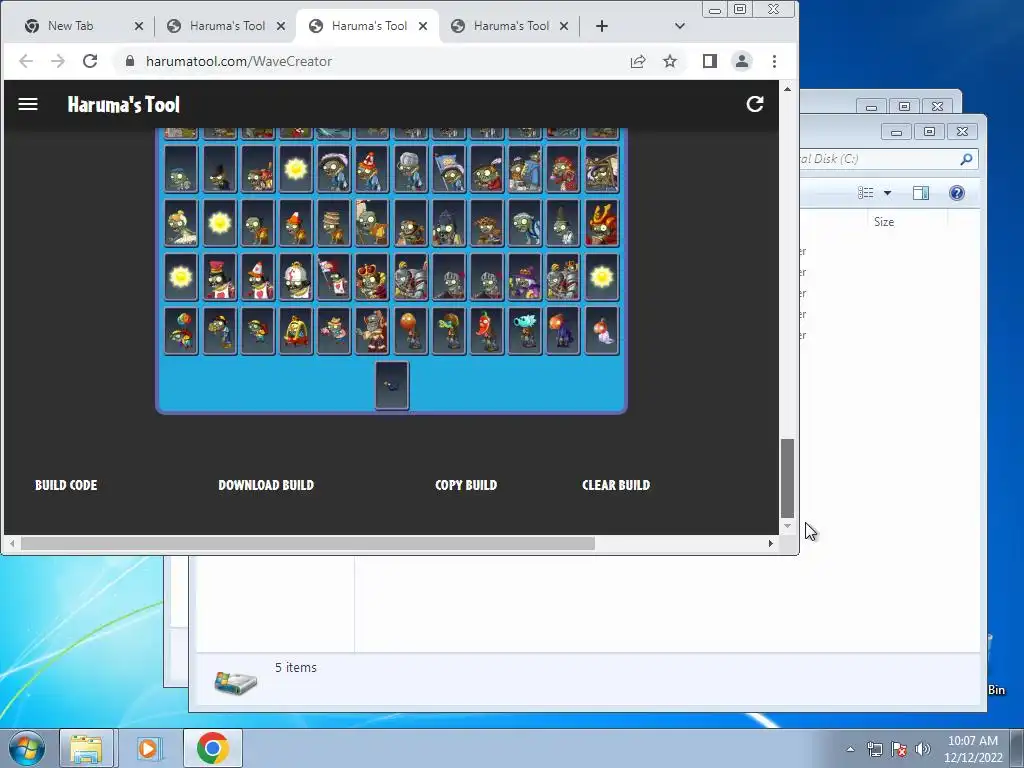Select the active Haruma's Tool tab
The height and width of the screenshot is (768, 1024).
click(368, 26)
